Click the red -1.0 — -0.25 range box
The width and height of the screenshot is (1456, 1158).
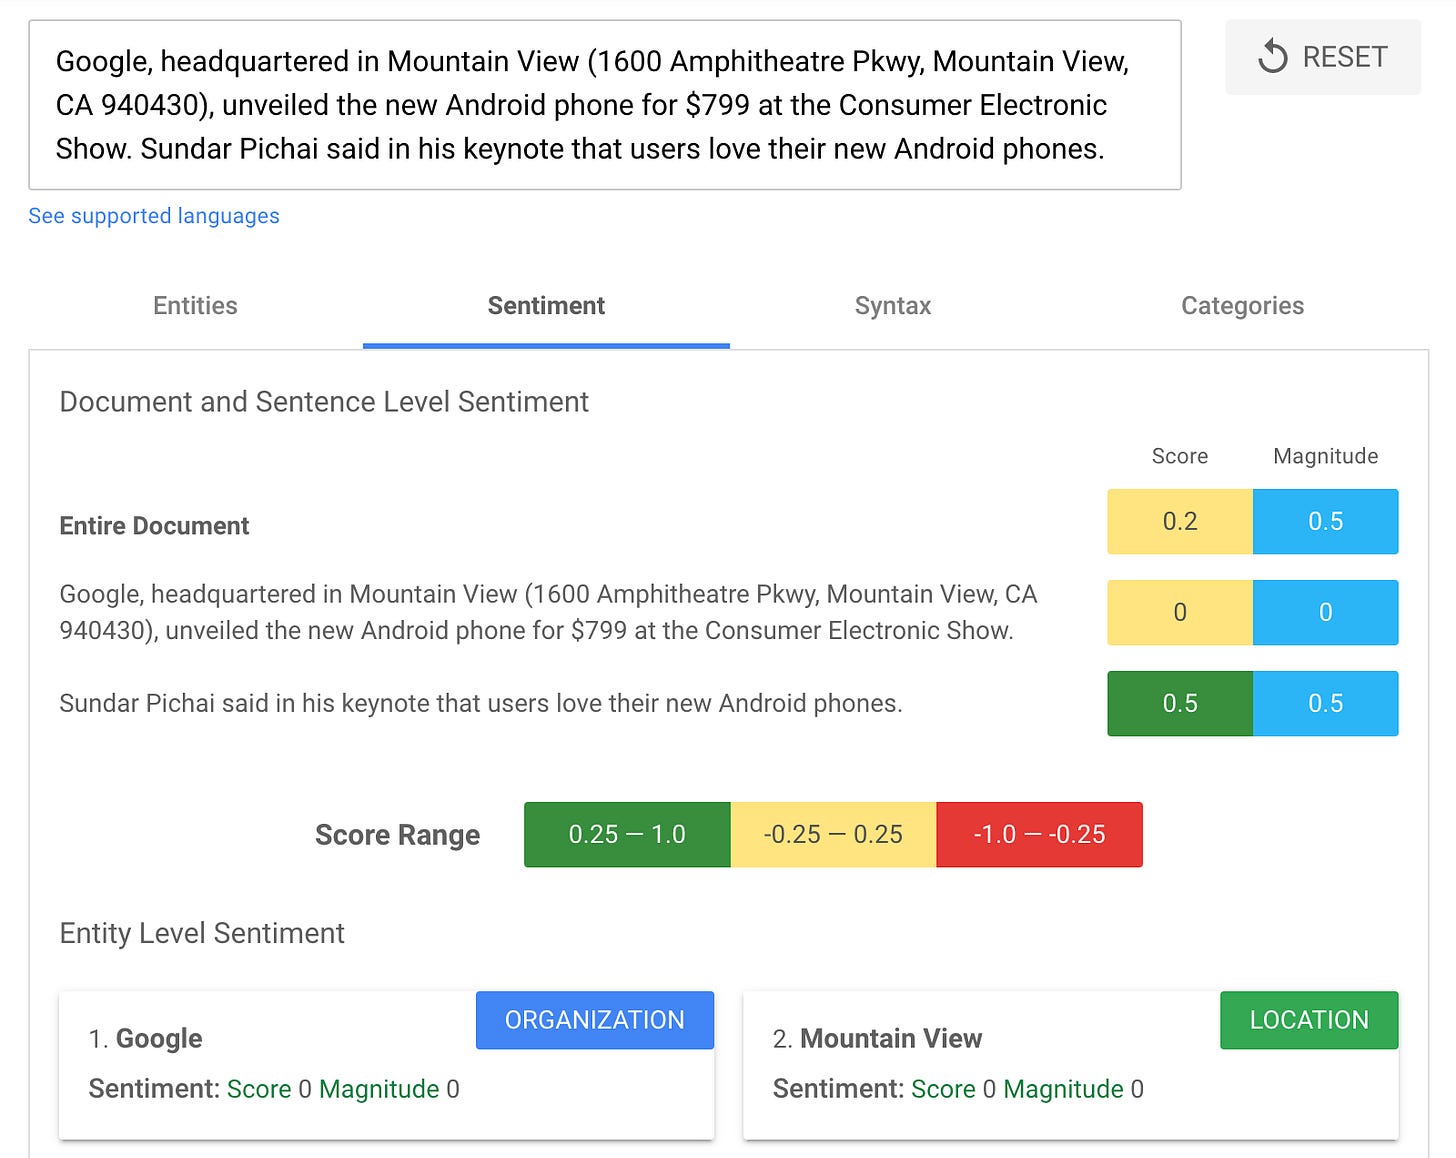pyautogui.click(x=1040, y=834)
